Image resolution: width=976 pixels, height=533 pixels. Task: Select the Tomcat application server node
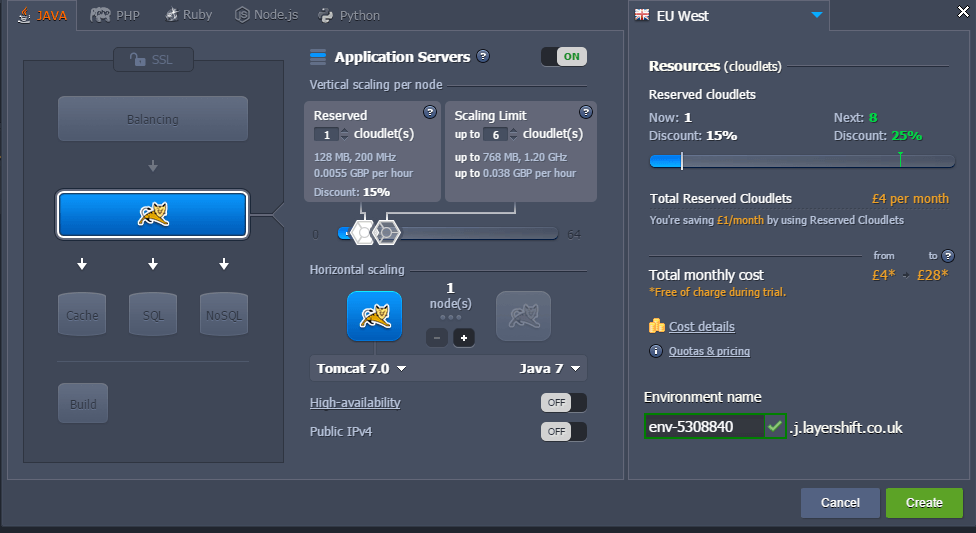tap(152, 214)
